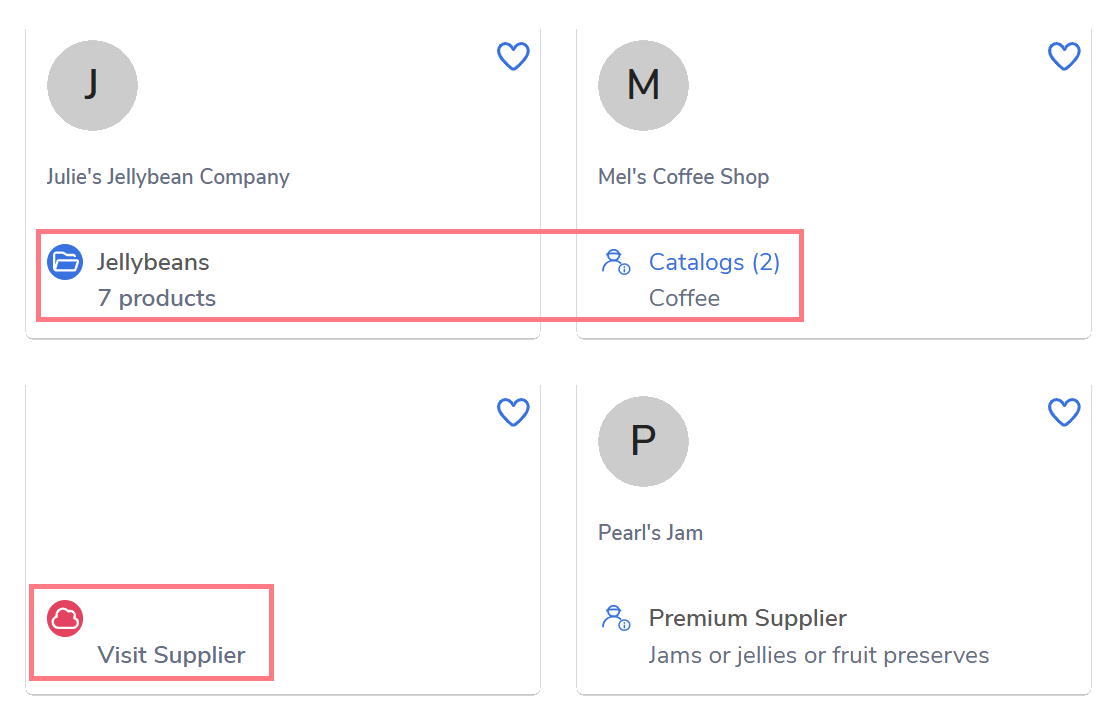Screen dimensions: 1104x709
Task: Open the Julie's Jellybean Company supplier name
Action: [168, 177]
